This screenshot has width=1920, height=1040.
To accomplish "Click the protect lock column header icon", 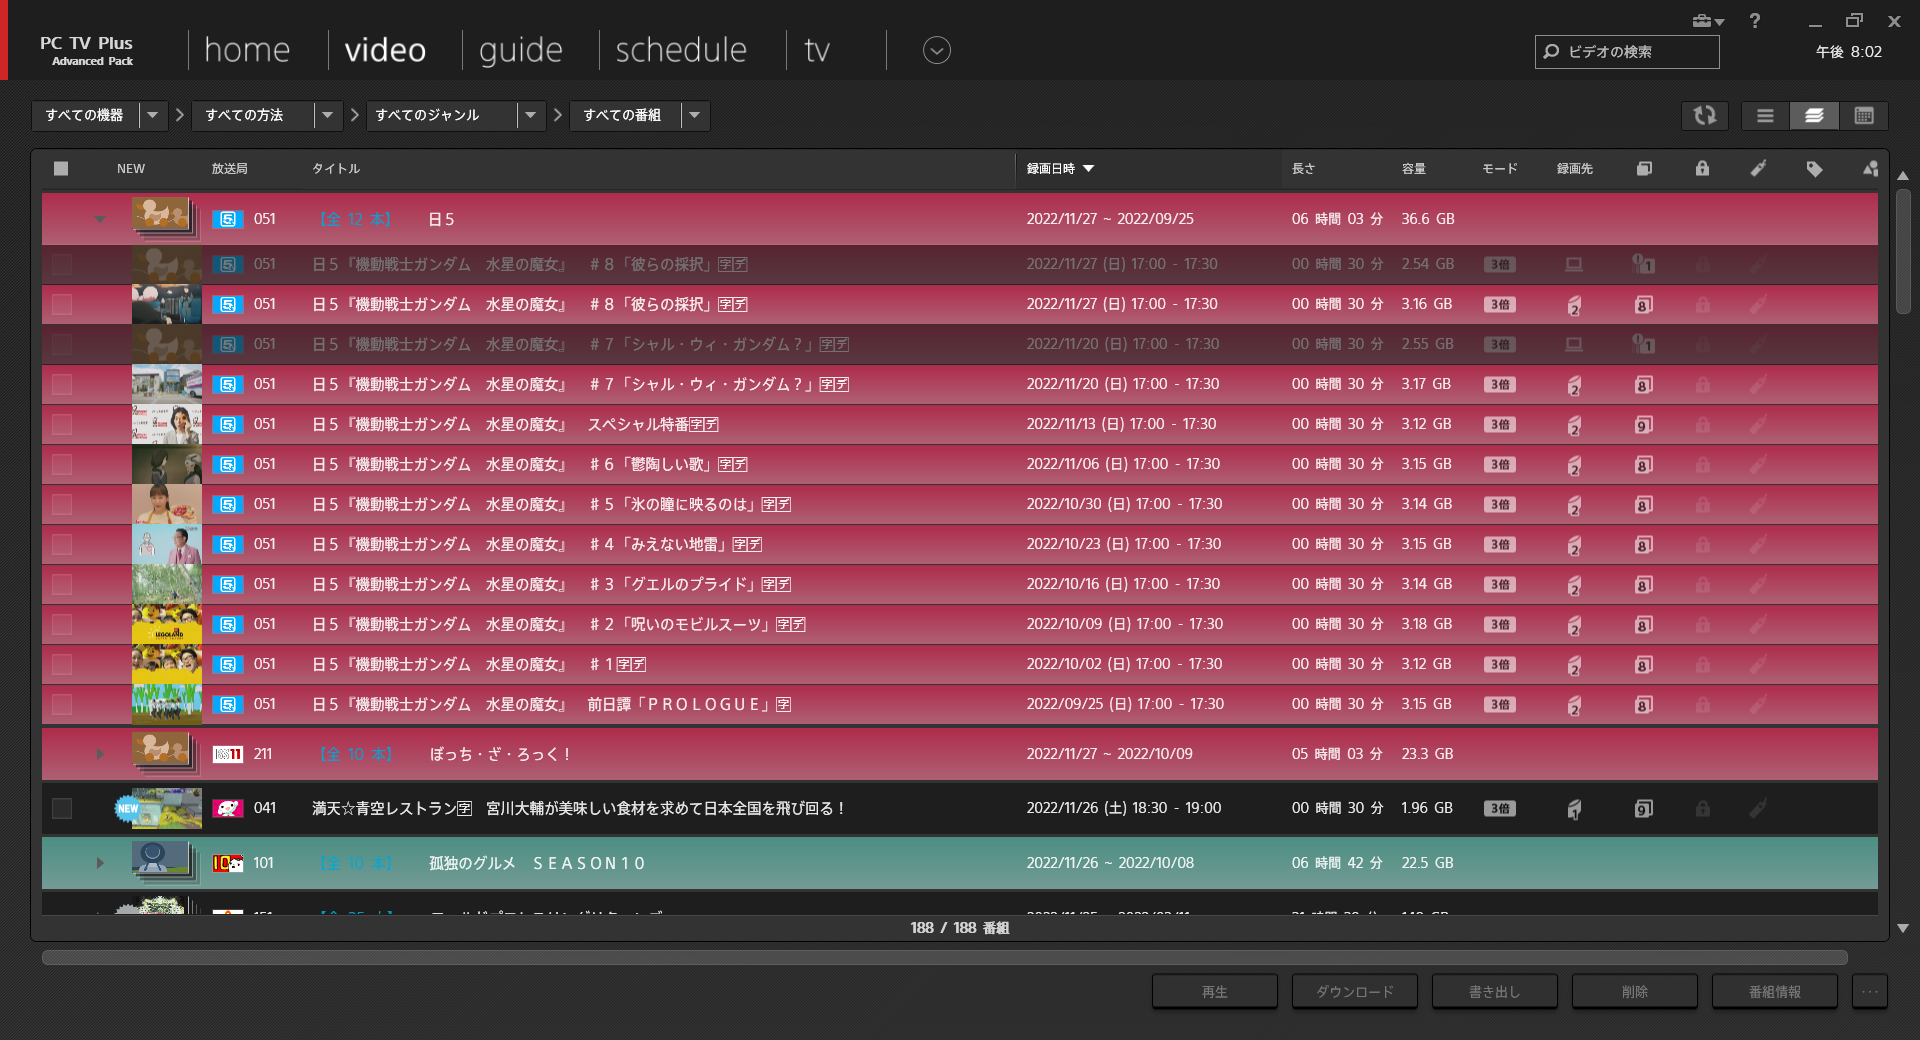I will [x=1702, y=169].
